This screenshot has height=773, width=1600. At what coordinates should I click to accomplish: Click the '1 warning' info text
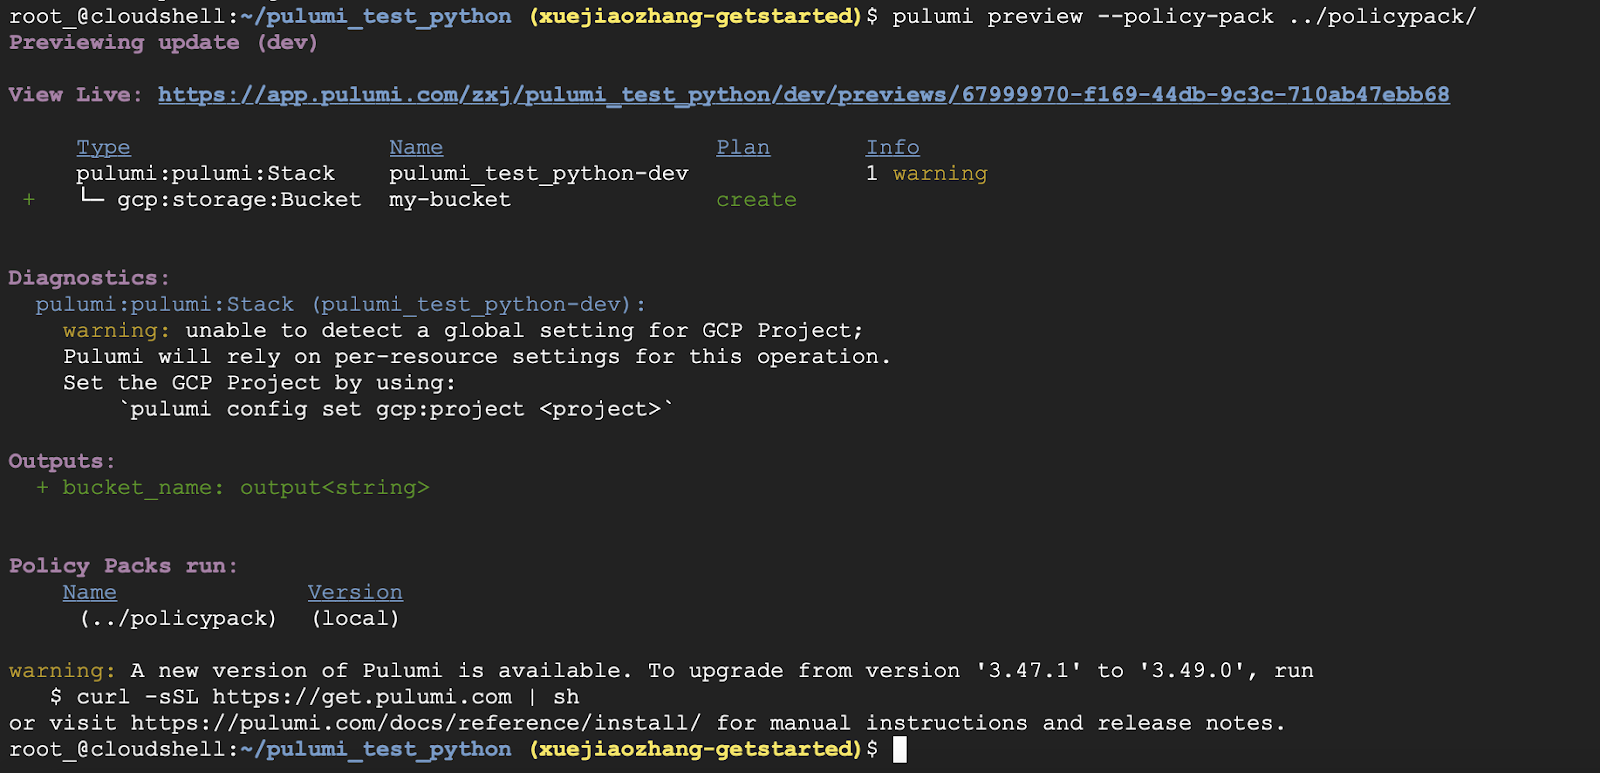[x=926, y=174]
